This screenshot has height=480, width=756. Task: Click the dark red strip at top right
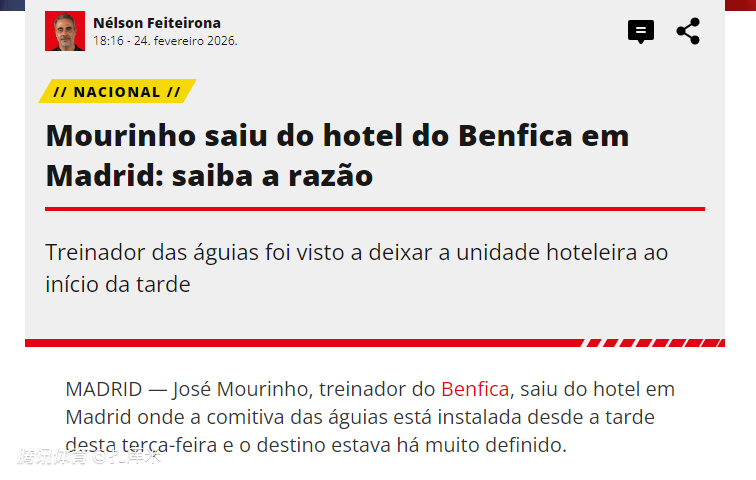click(740, 4)
